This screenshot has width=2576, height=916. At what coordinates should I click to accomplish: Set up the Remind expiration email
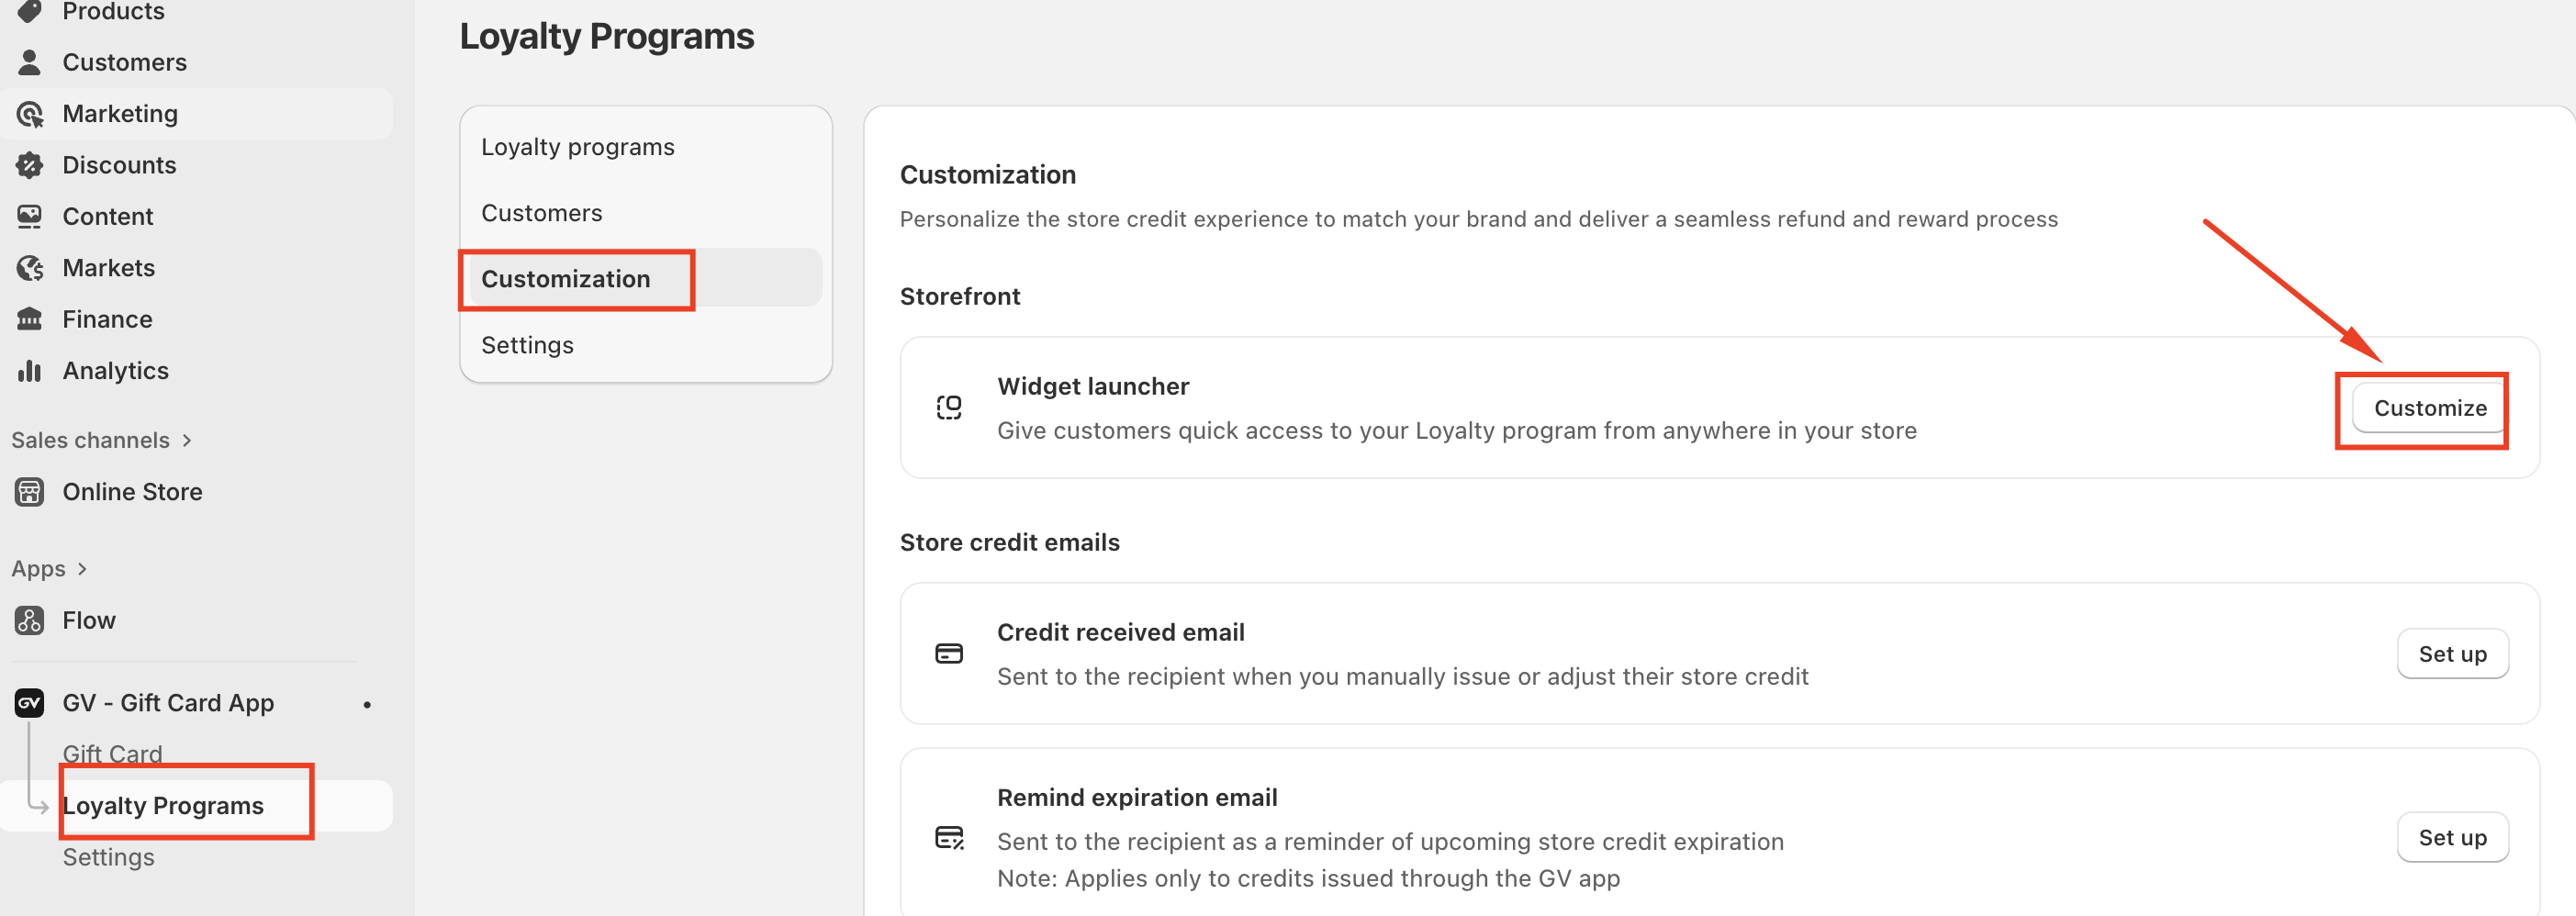[2451, 838]
